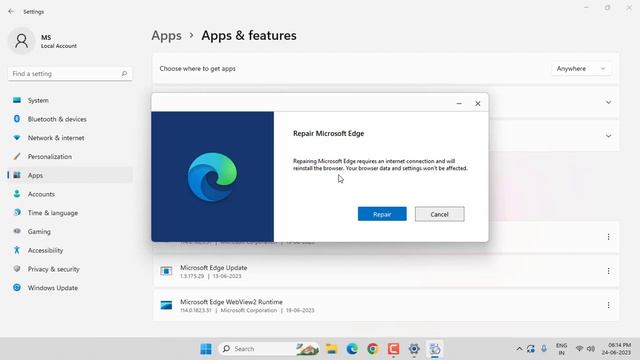The image size is (640, 360).
Task: Open more options for the partly hidden Edge entry
Action: coord(608,237)
